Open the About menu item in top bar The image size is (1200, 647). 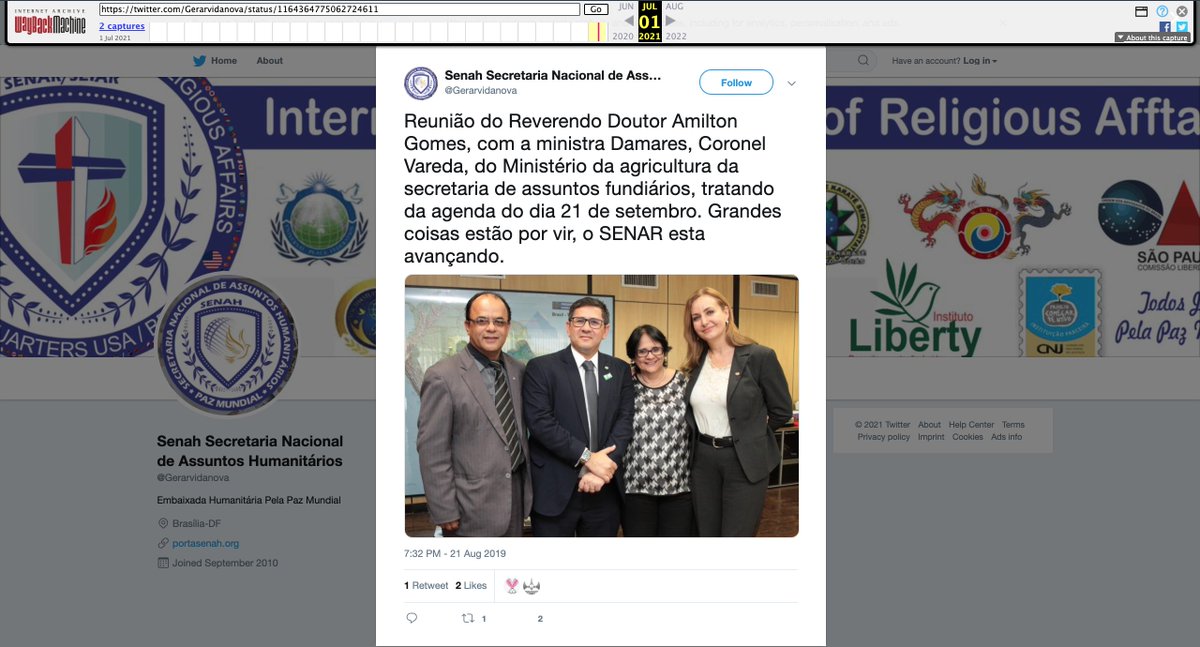pyautogui.click(x=270, y=61)
